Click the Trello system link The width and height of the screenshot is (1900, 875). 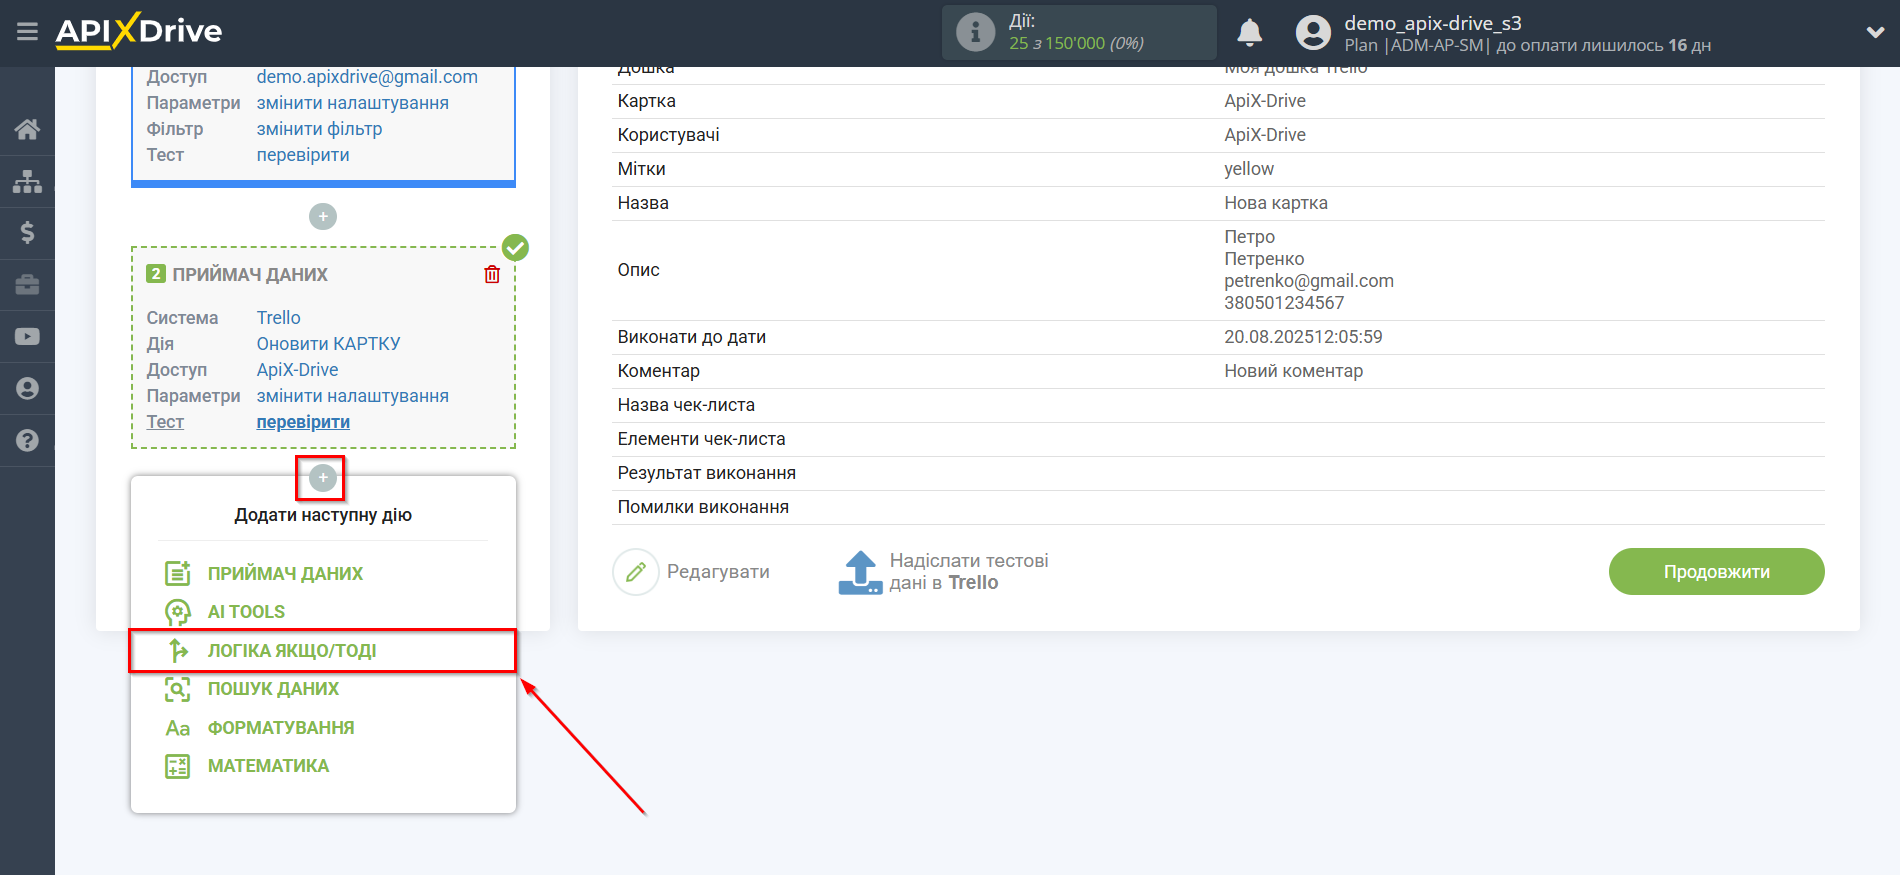pos(278,318)
